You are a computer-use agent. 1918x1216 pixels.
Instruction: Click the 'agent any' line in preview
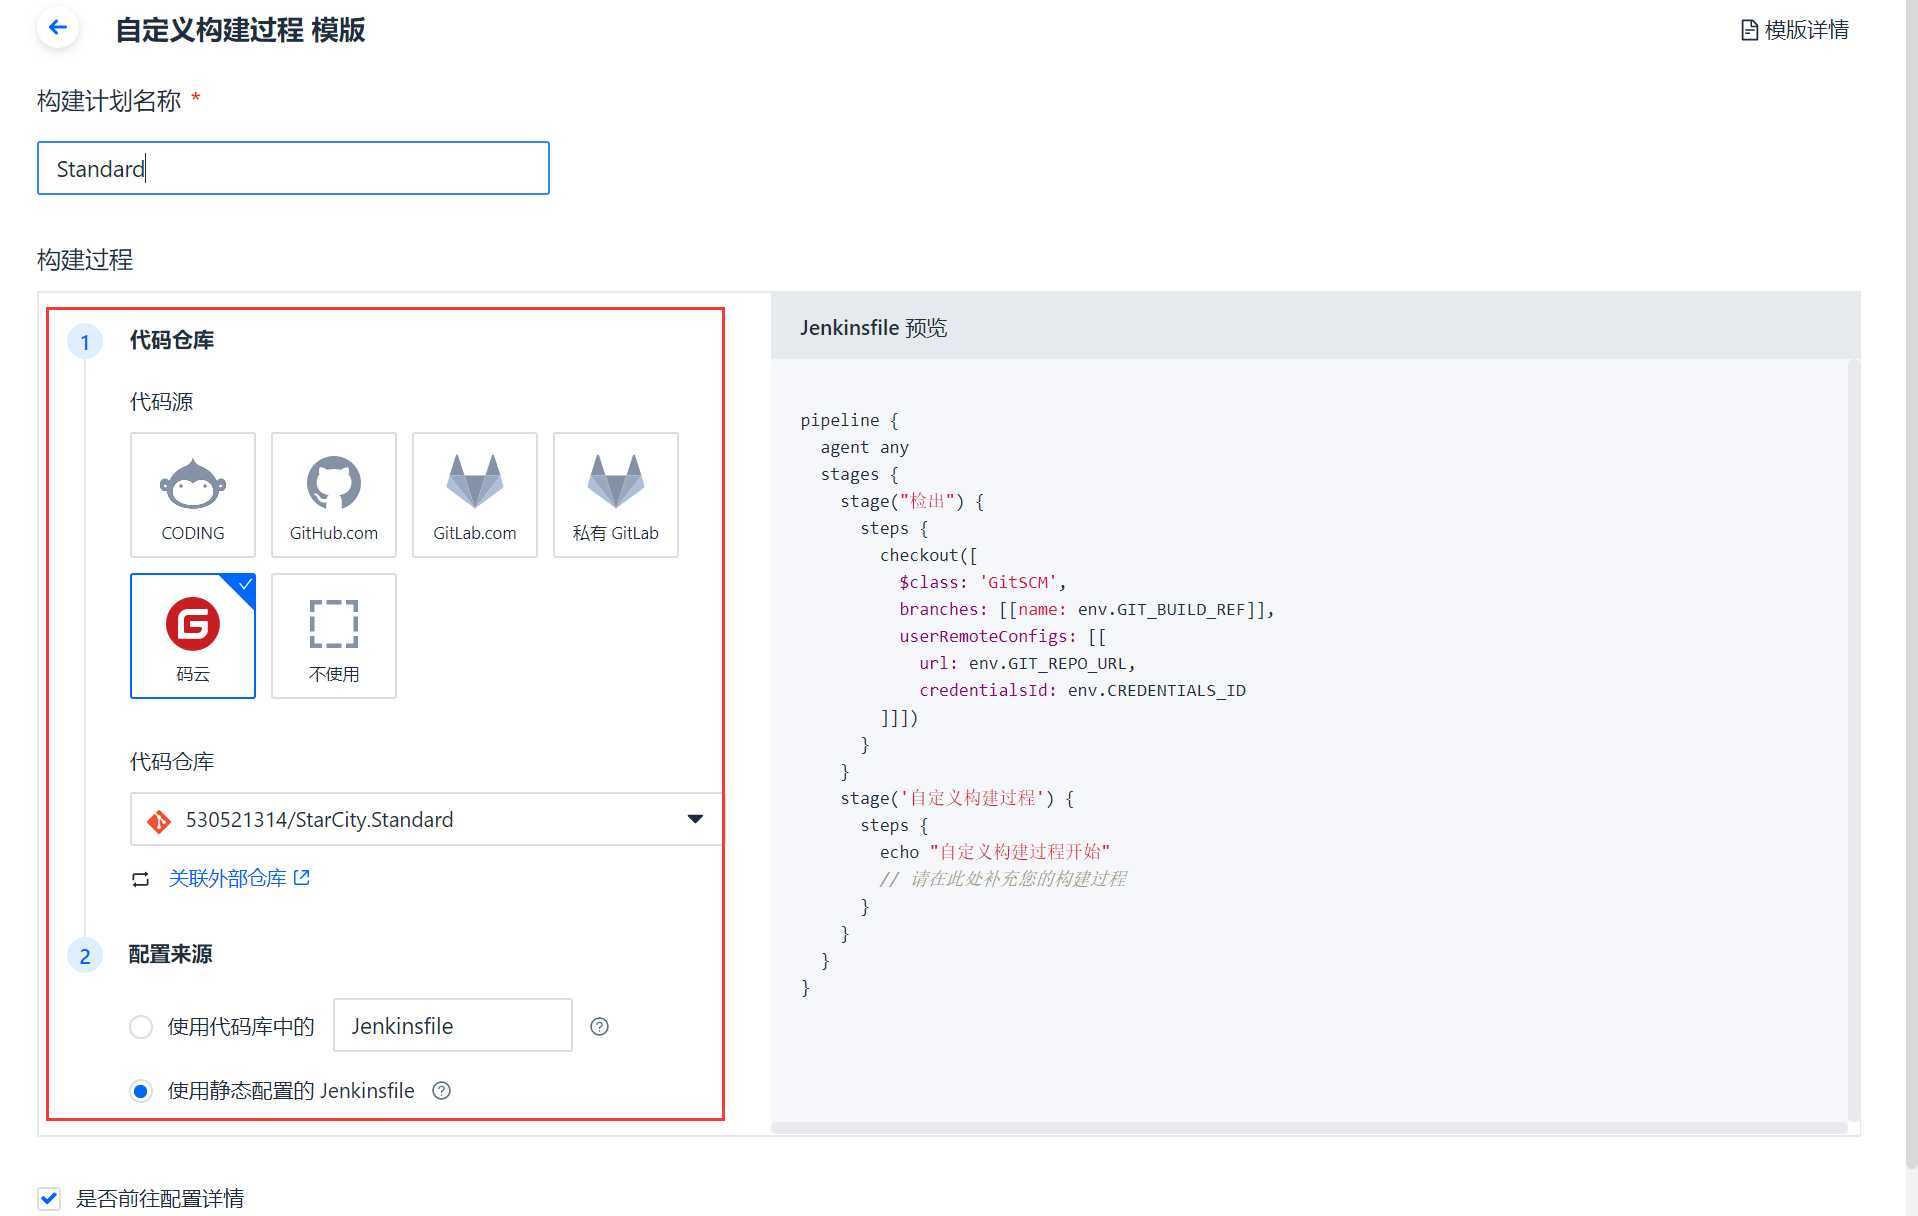[x=865, y=447]
